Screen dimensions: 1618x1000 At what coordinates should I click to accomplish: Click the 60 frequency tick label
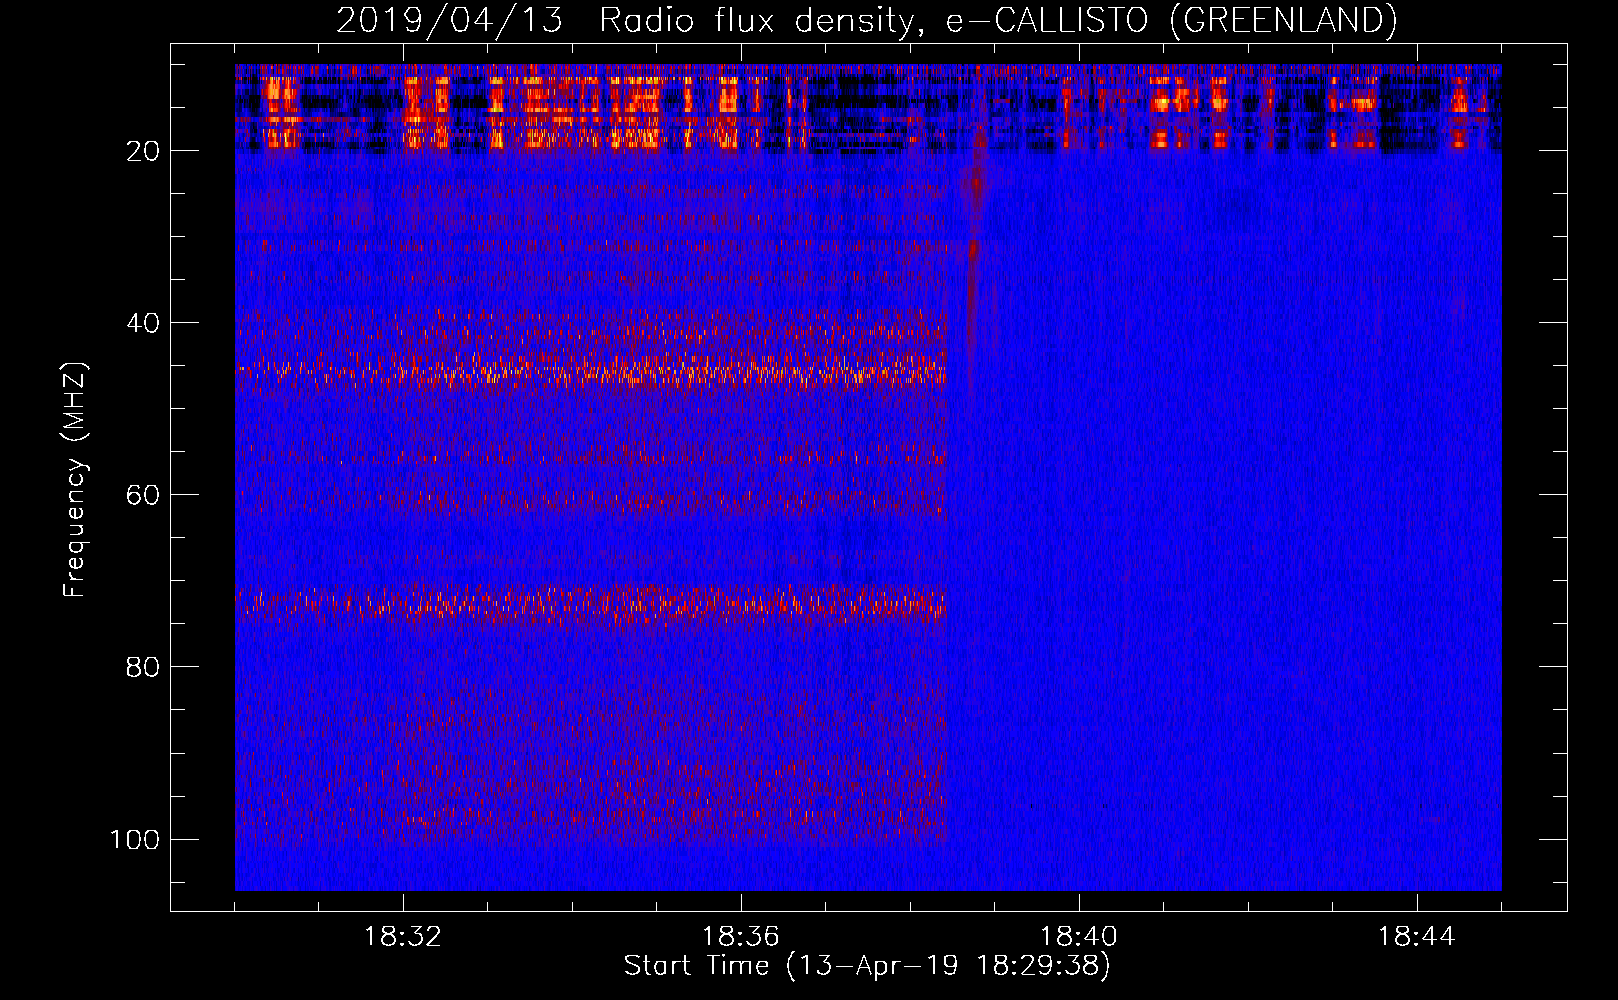tap(143, 495)
